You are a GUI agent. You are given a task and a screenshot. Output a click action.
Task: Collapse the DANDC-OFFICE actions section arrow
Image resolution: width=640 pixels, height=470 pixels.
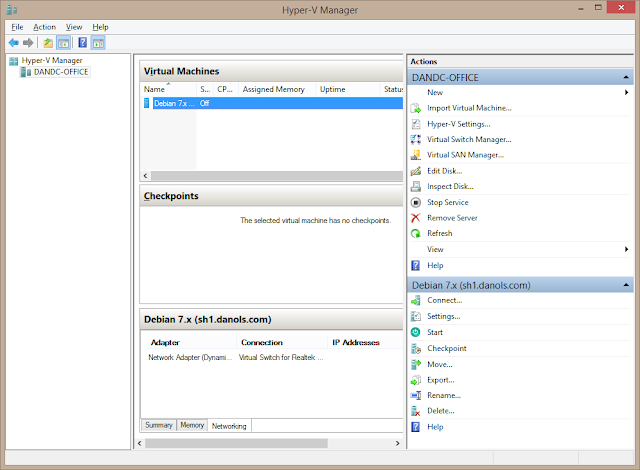point(626,77)
